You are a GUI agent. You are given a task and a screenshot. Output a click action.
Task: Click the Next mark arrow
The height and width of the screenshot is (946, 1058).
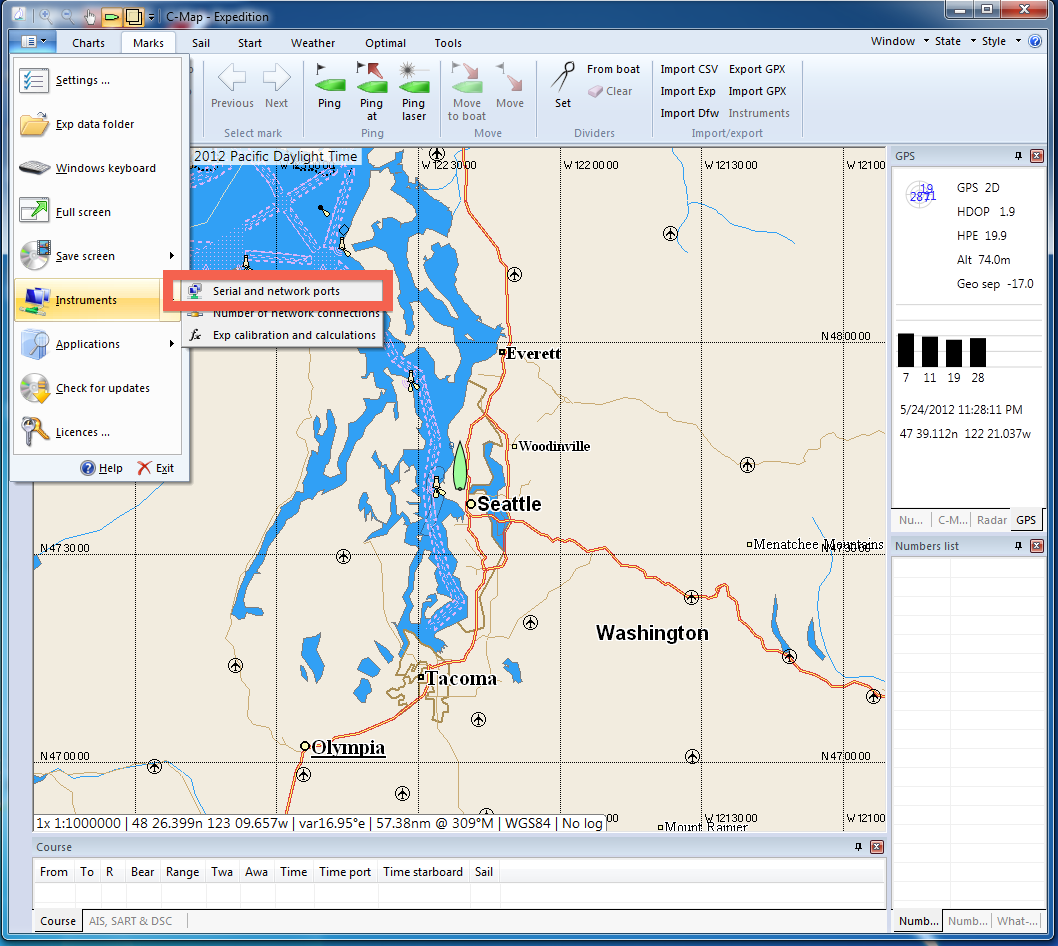276,85
